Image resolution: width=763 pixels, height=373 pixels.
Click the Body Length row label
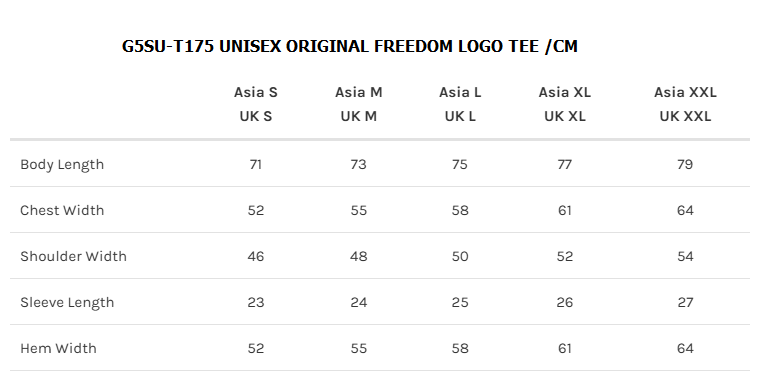tap(62, 165)
